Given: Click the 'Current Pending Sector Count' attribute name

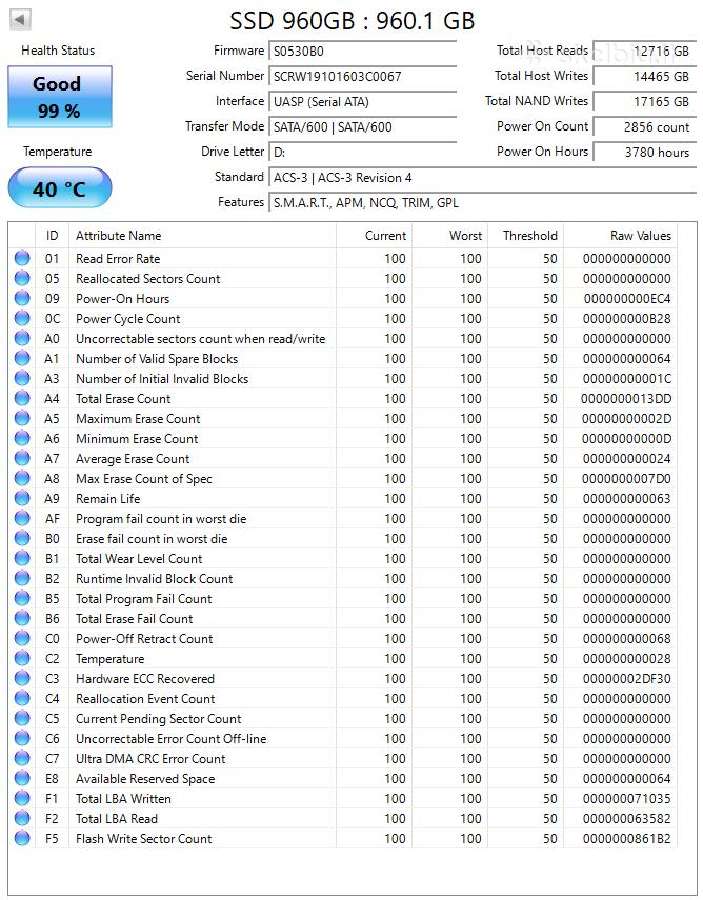Looking at the screenshot, I should click(158, 719).
